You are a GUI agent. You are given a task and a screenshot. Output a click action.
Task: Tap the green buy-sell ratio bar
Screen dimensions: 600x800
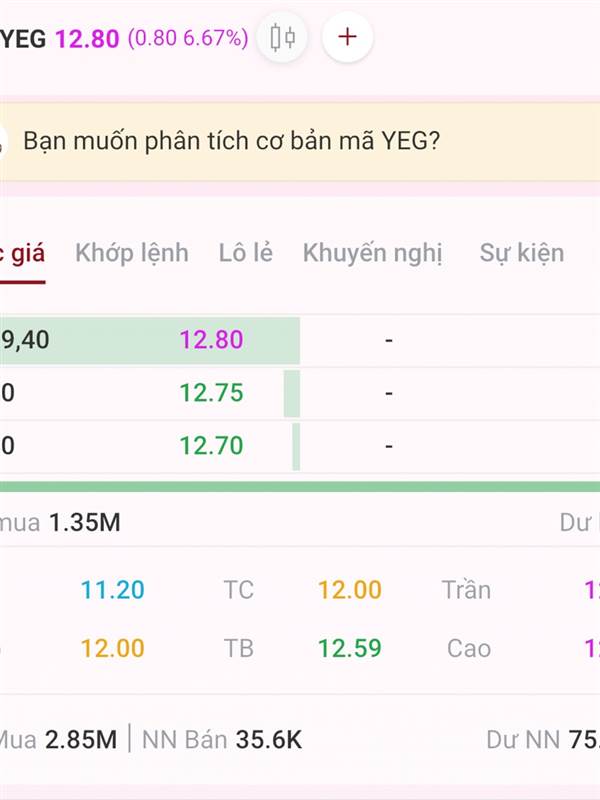(300, 486)
